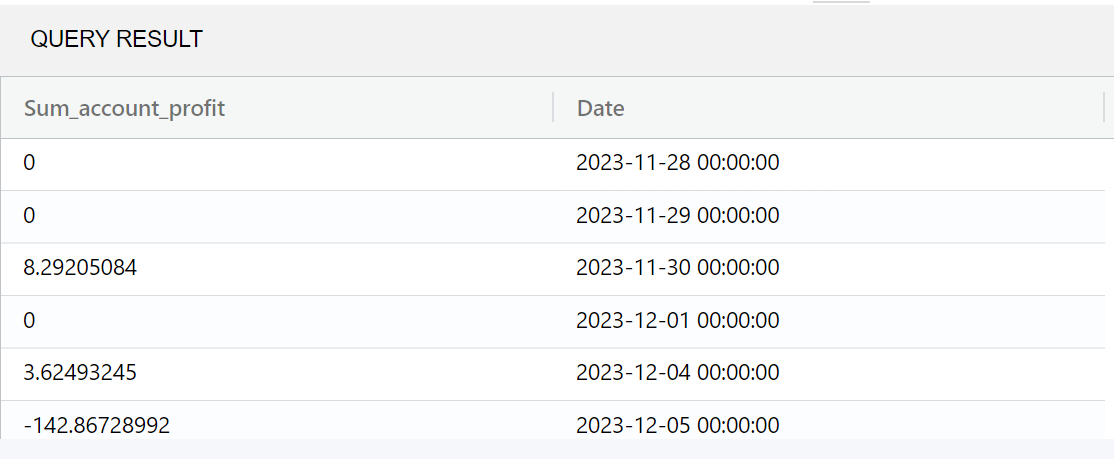
Task: Select the 2023-11-29 00:00:00 date cell
Action: coord(678,216)
